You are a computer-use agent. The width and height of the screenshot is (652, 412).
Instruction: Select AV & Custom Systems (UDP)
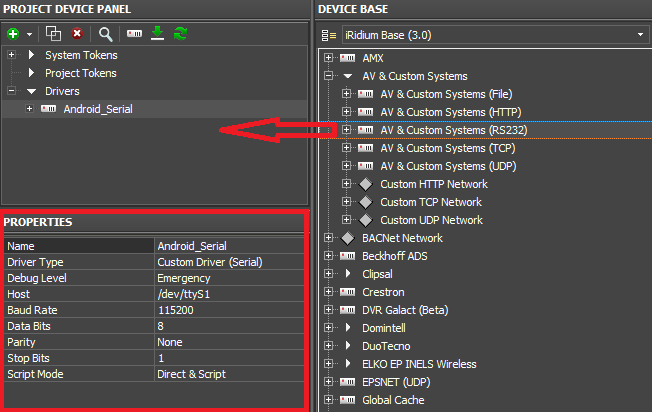pyautogui.click(x=448, y=166)
